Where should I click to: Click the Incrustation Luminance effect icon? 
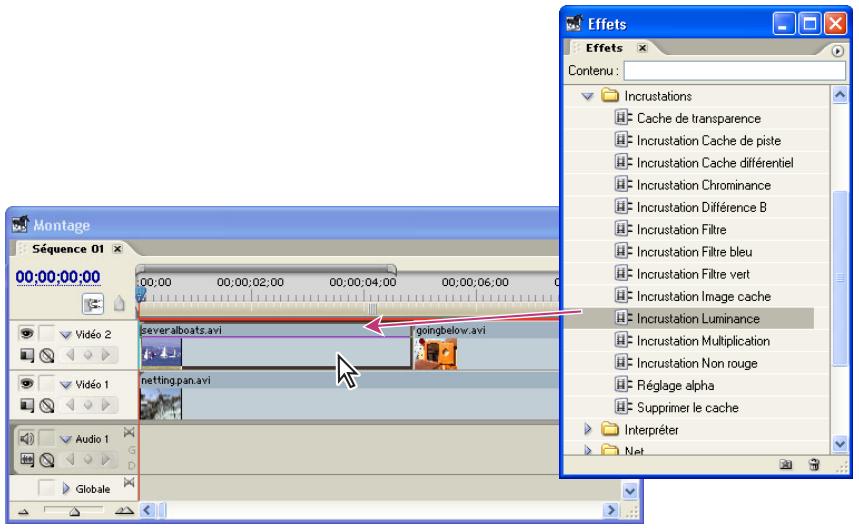click(624, 318)
